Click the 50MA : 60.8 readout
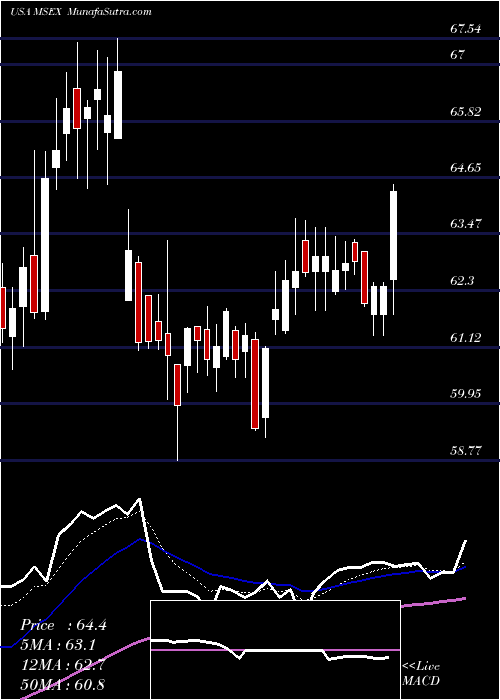This screenshot has width=500, height=700. 63,684
